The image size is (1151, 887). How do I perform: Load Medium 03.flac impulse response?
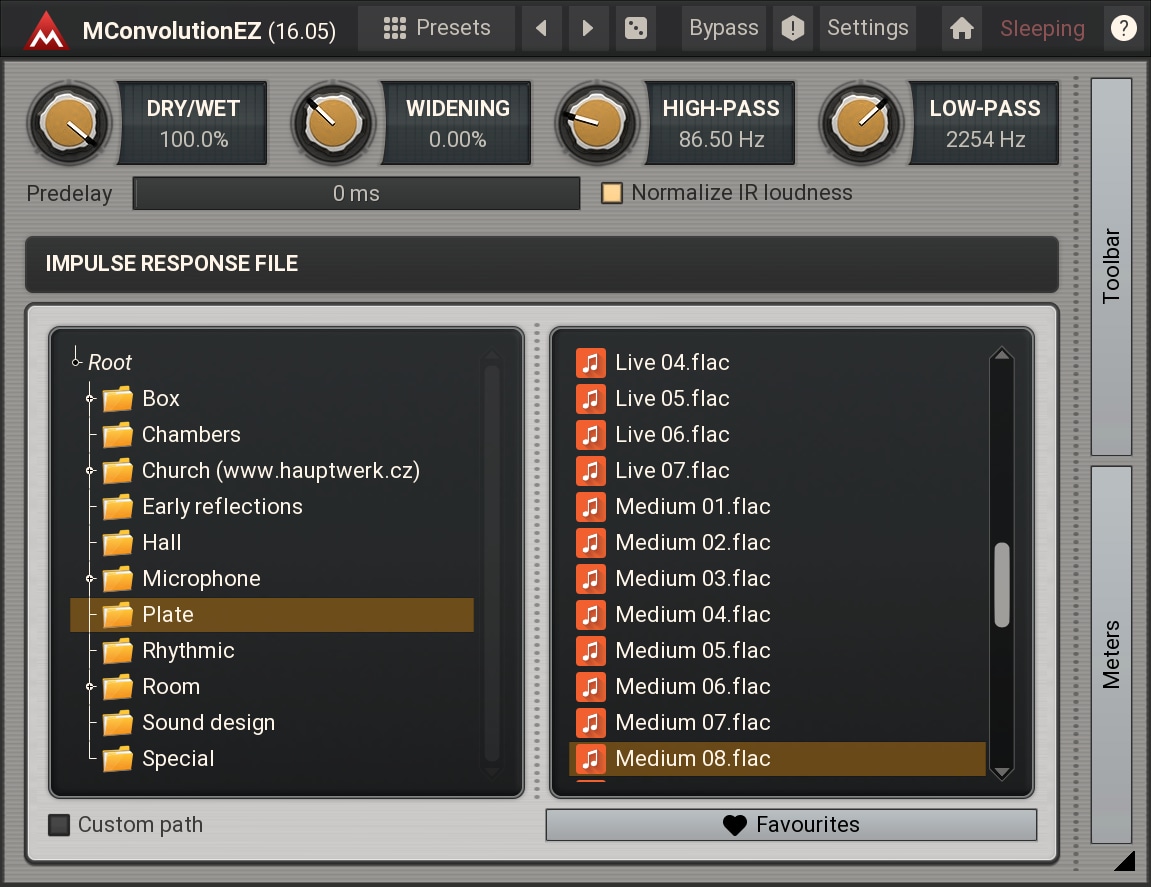pyautogui.click(x=777, y=579)
